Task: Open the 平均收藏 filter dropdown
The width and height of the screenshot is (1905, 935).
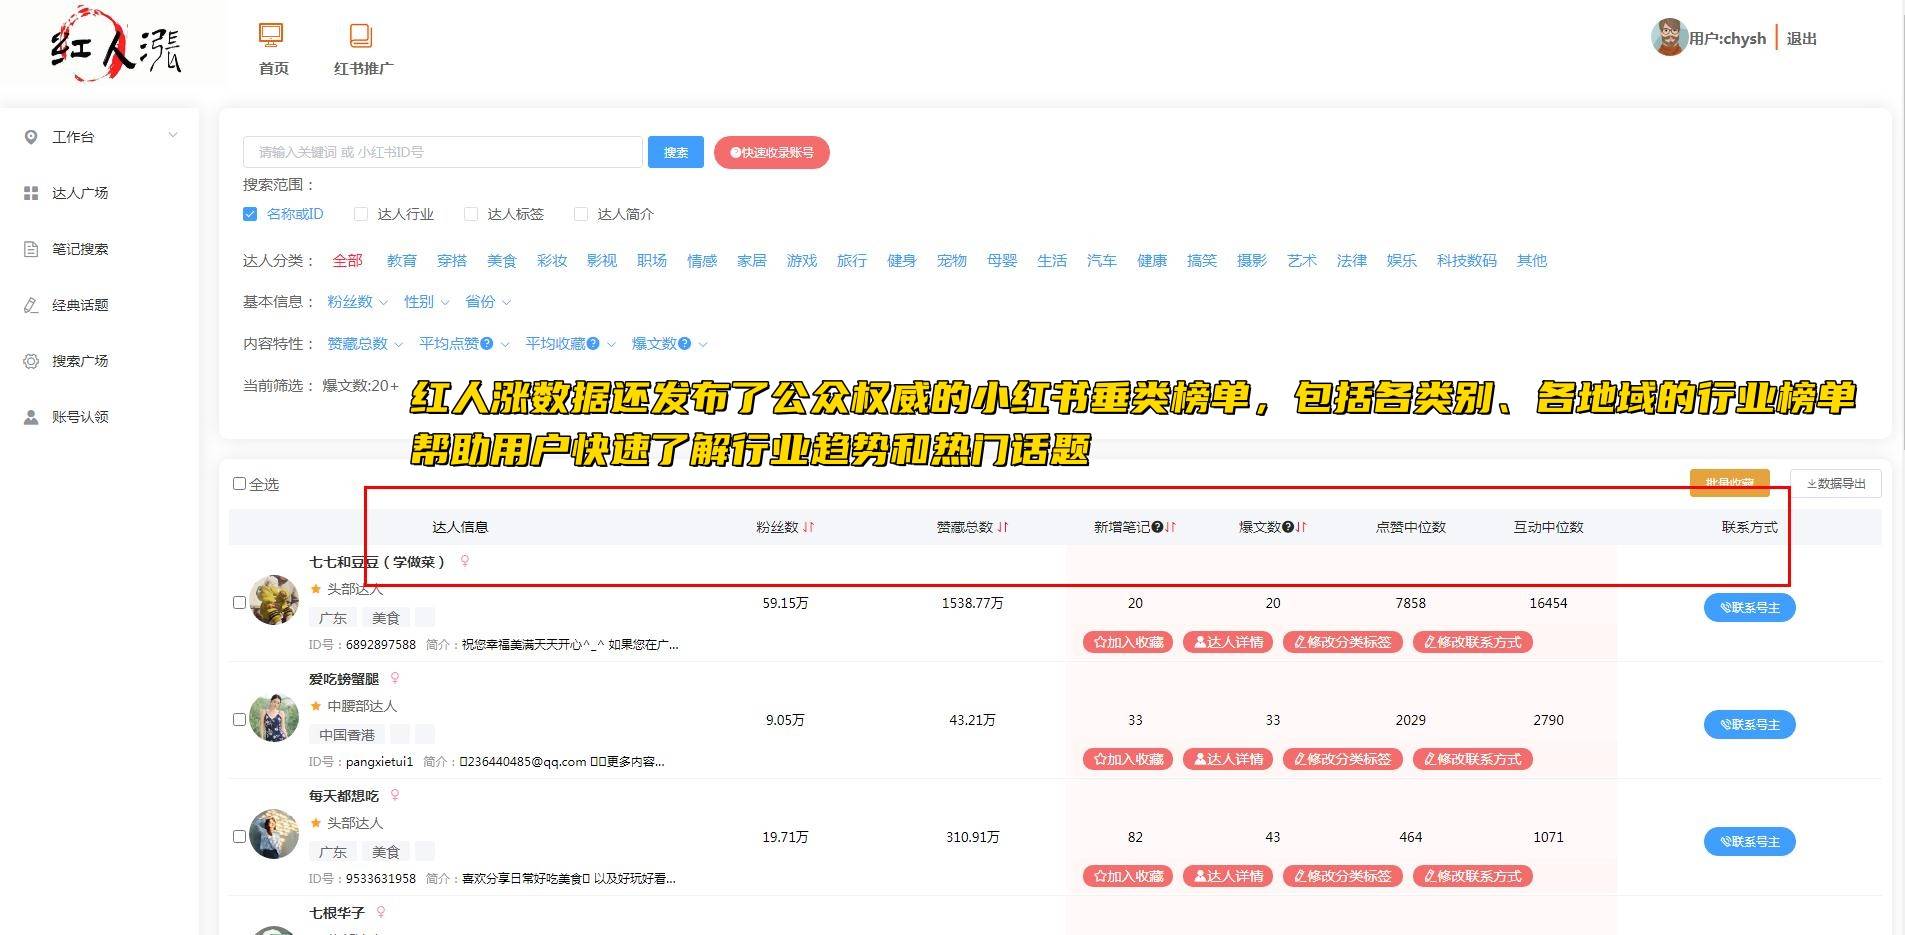Action: click(571, 344)
